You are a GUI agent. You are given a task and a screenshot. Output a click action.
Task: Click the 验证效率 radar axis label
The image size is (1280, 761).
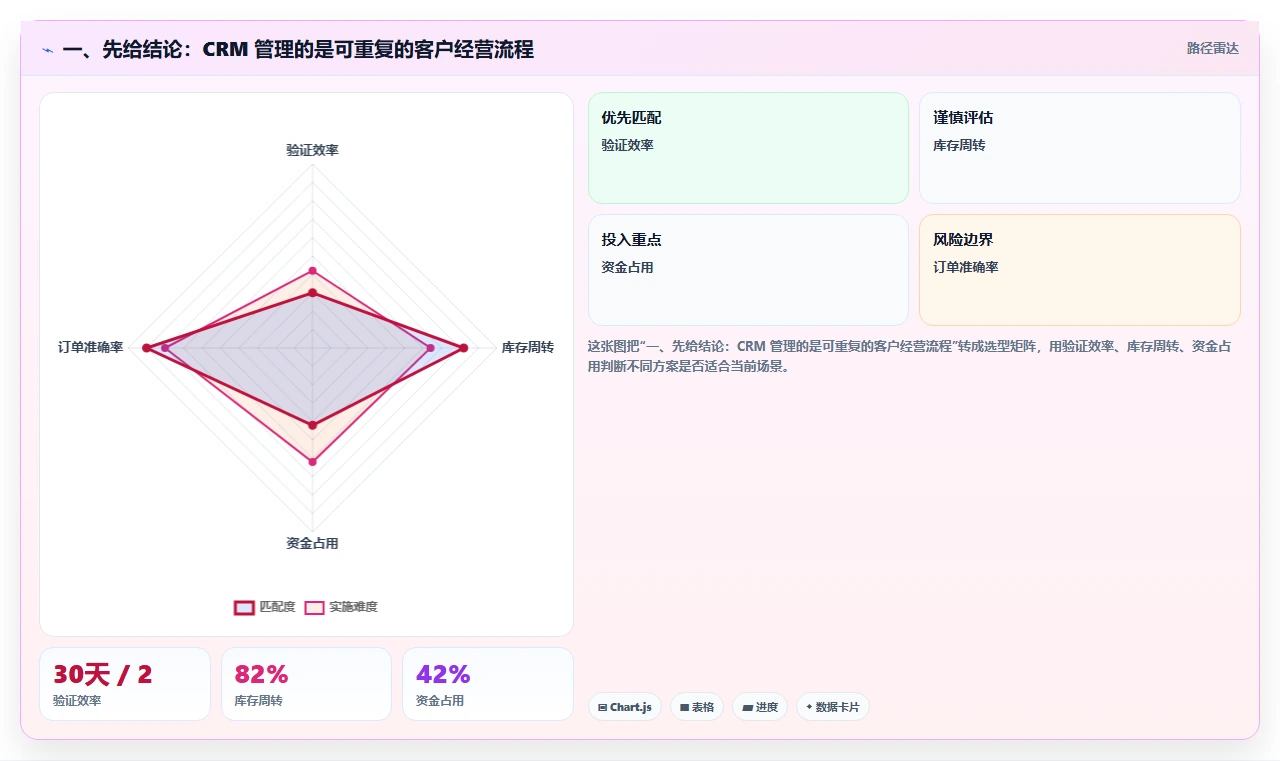(312, 150)
